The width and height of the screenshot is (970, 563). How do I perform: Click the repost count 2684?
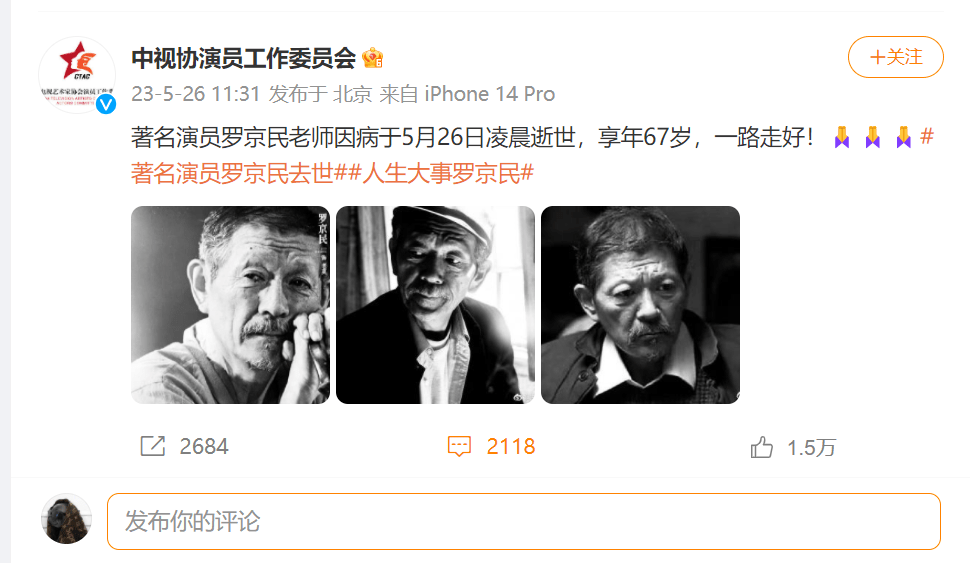point(204,447)
